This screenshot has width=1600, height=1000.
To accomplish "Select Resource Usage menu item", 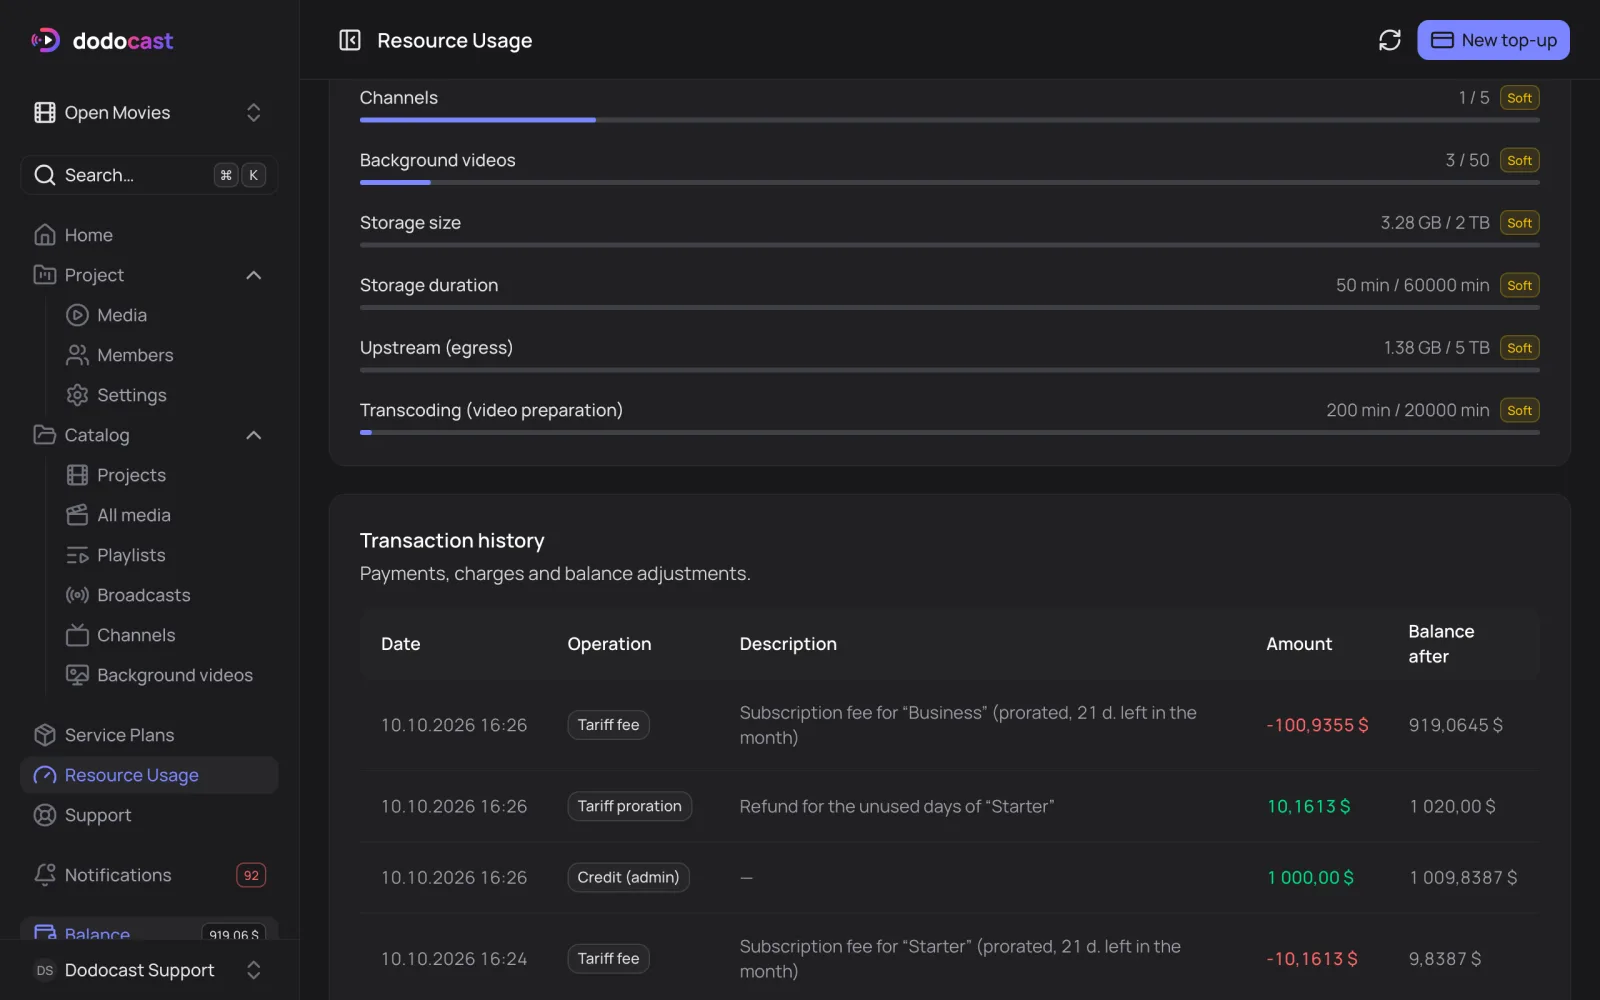I will click(x=149, y=775).
